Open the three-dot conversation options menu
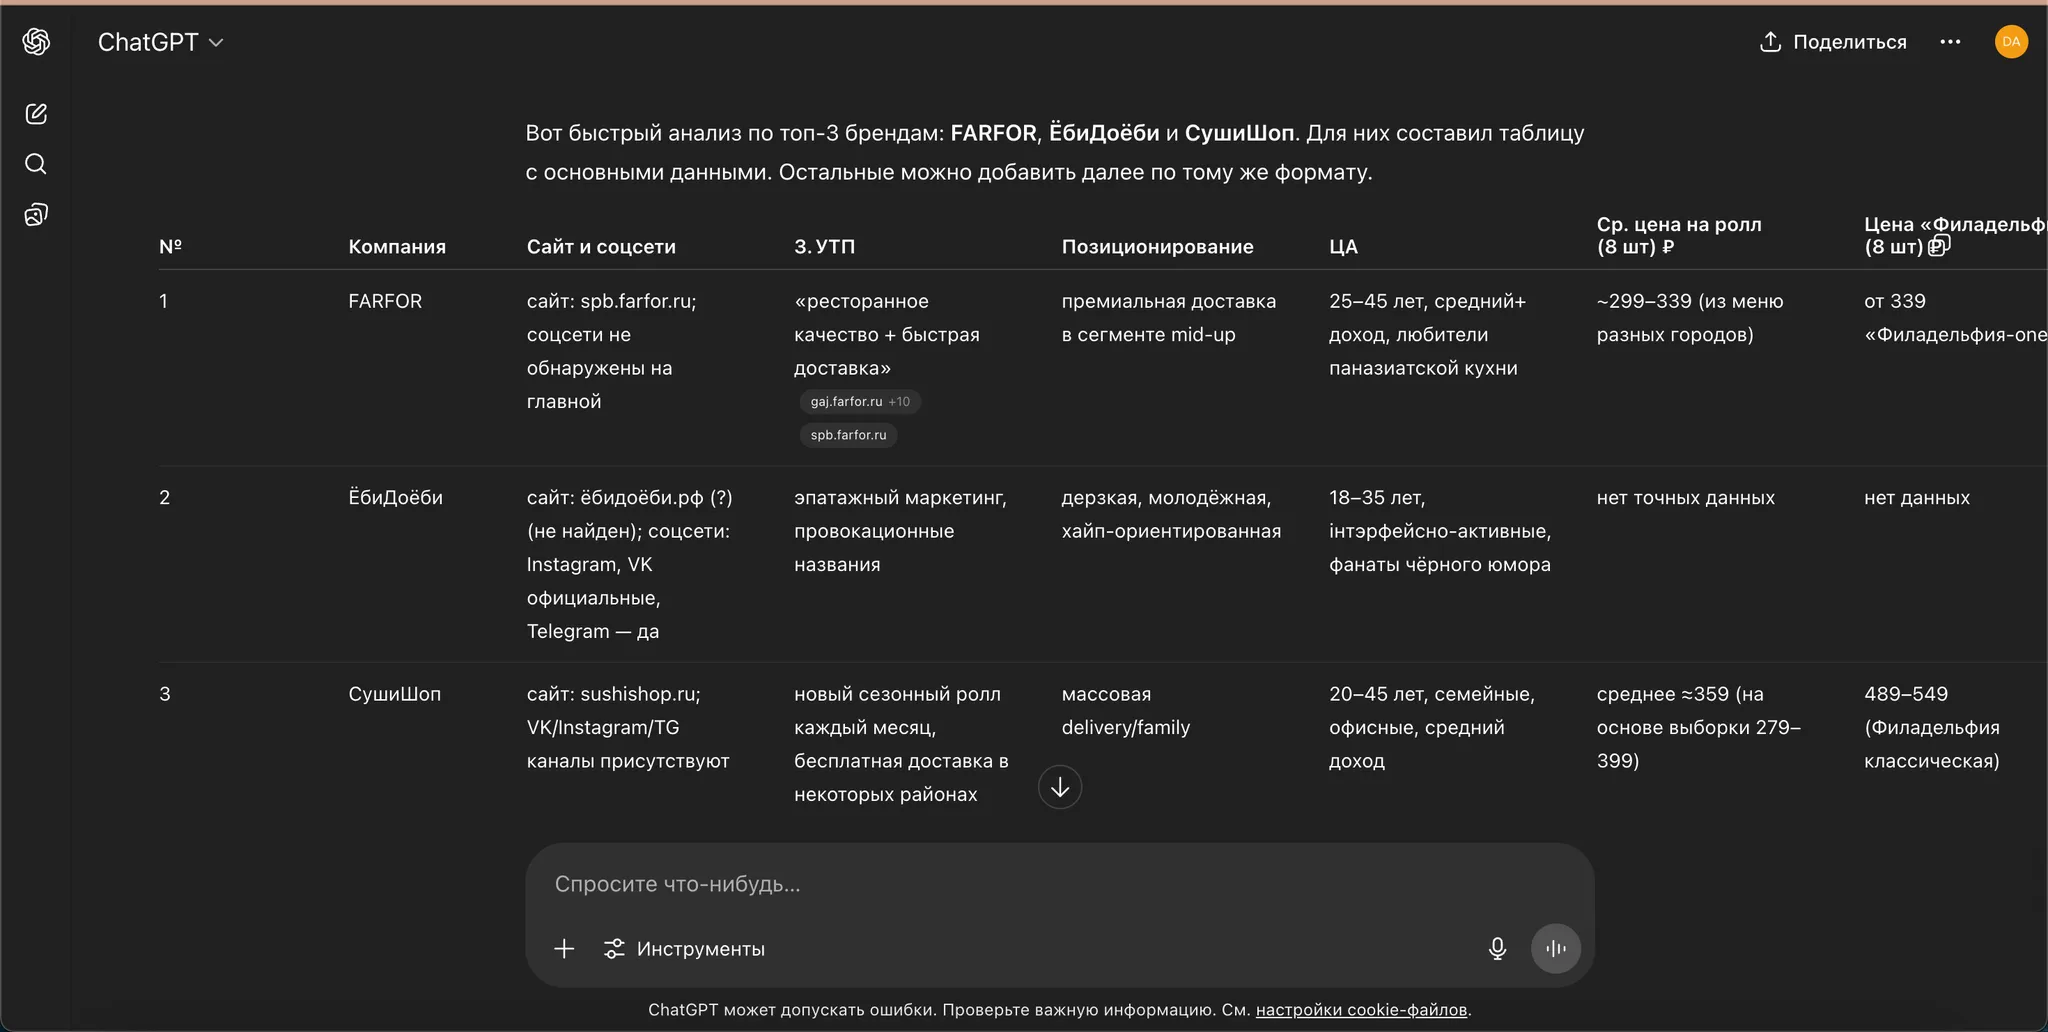The image size is (2048, 1032). coord(1950,42)
